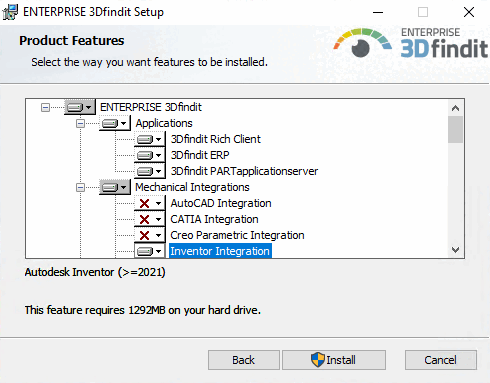
Task: Click the scroll down arrow in feature list
Action: (455, 250)
